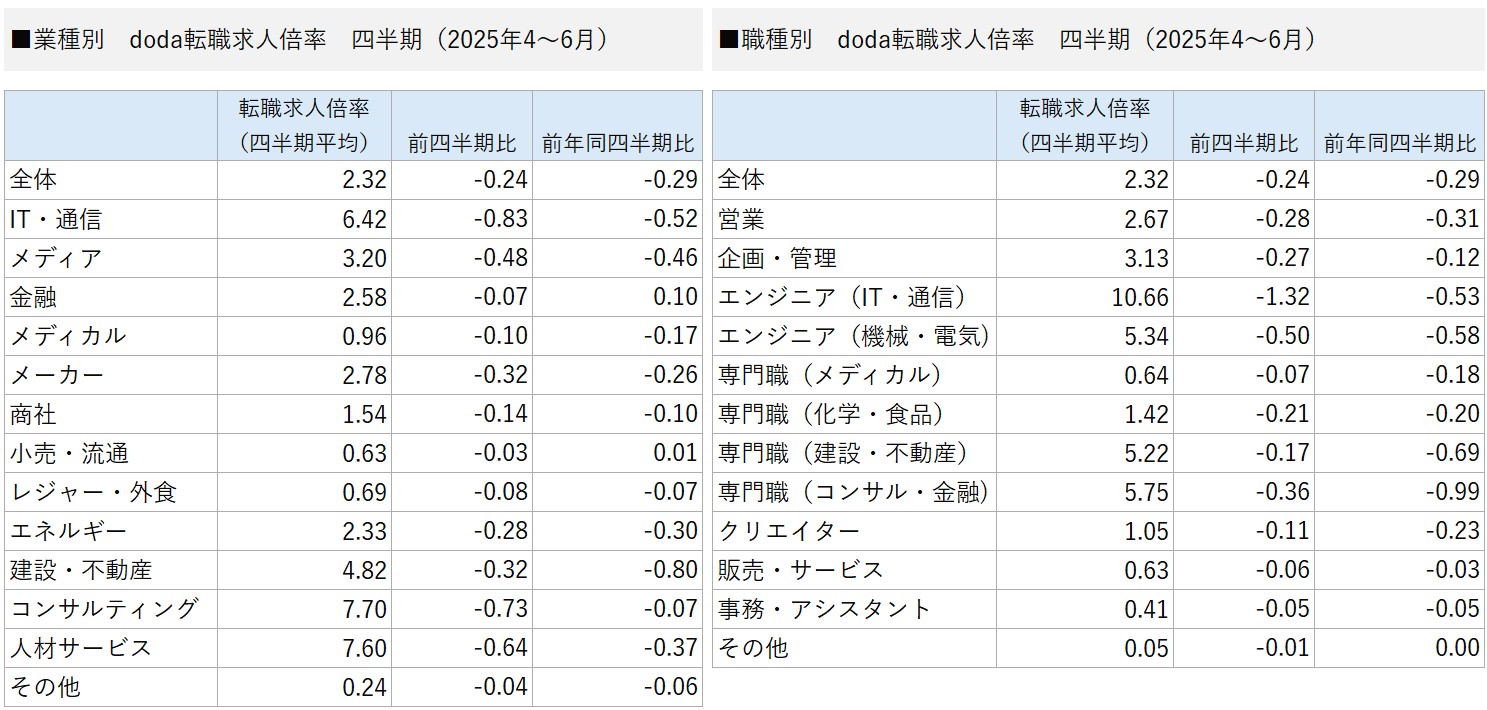Select the 0.64 value for 専門職（メディカル）

coord(1146,375)
